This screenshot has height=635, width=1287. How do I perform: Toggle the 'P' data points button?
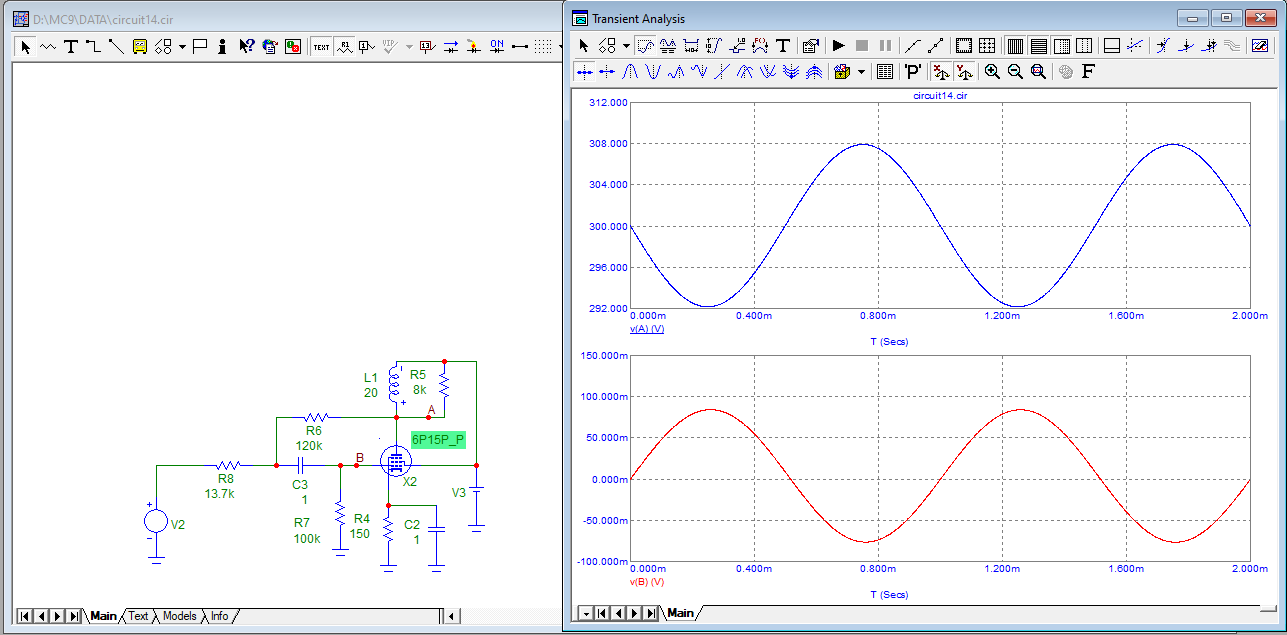pos(912,71)
